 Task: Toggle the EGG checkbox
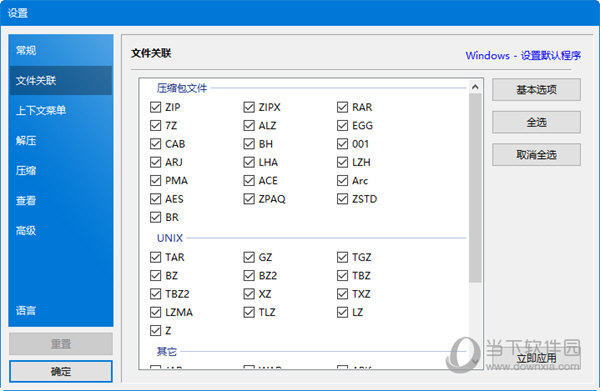click(342, 125)
